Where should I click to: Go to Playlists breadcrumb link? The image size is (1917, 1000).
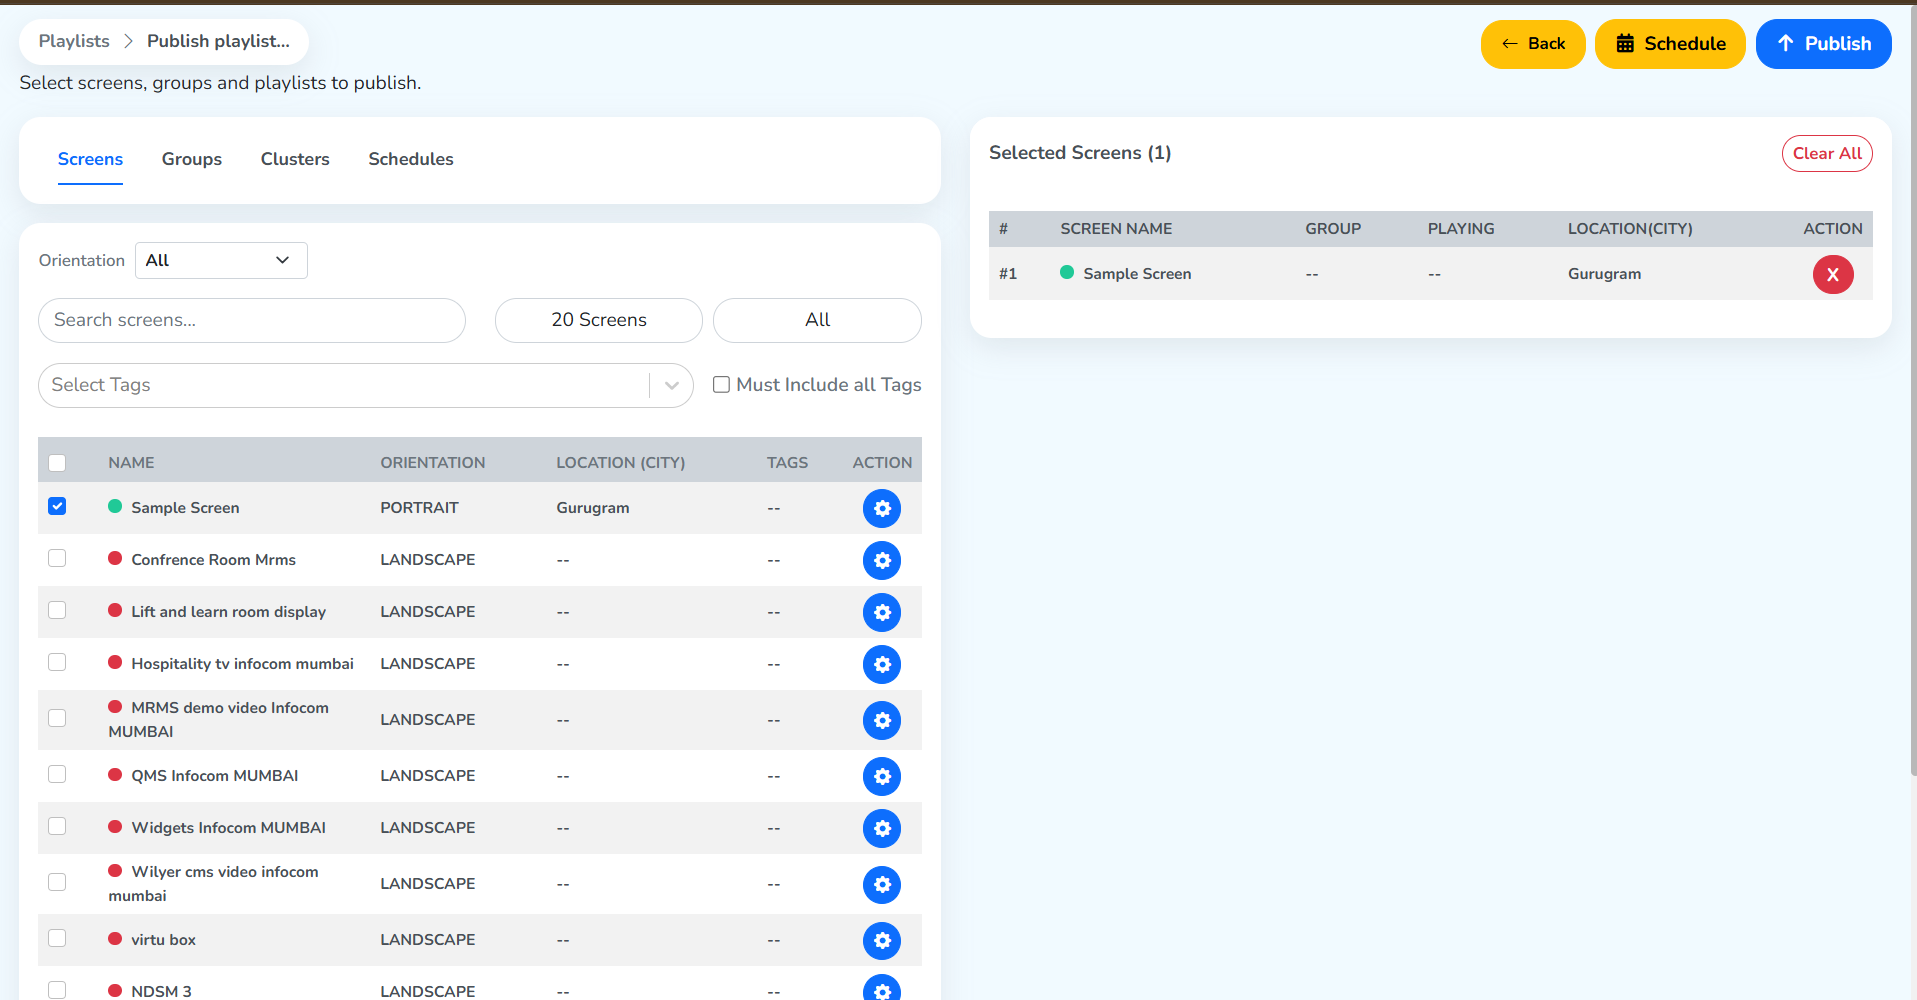click(74, 41)
